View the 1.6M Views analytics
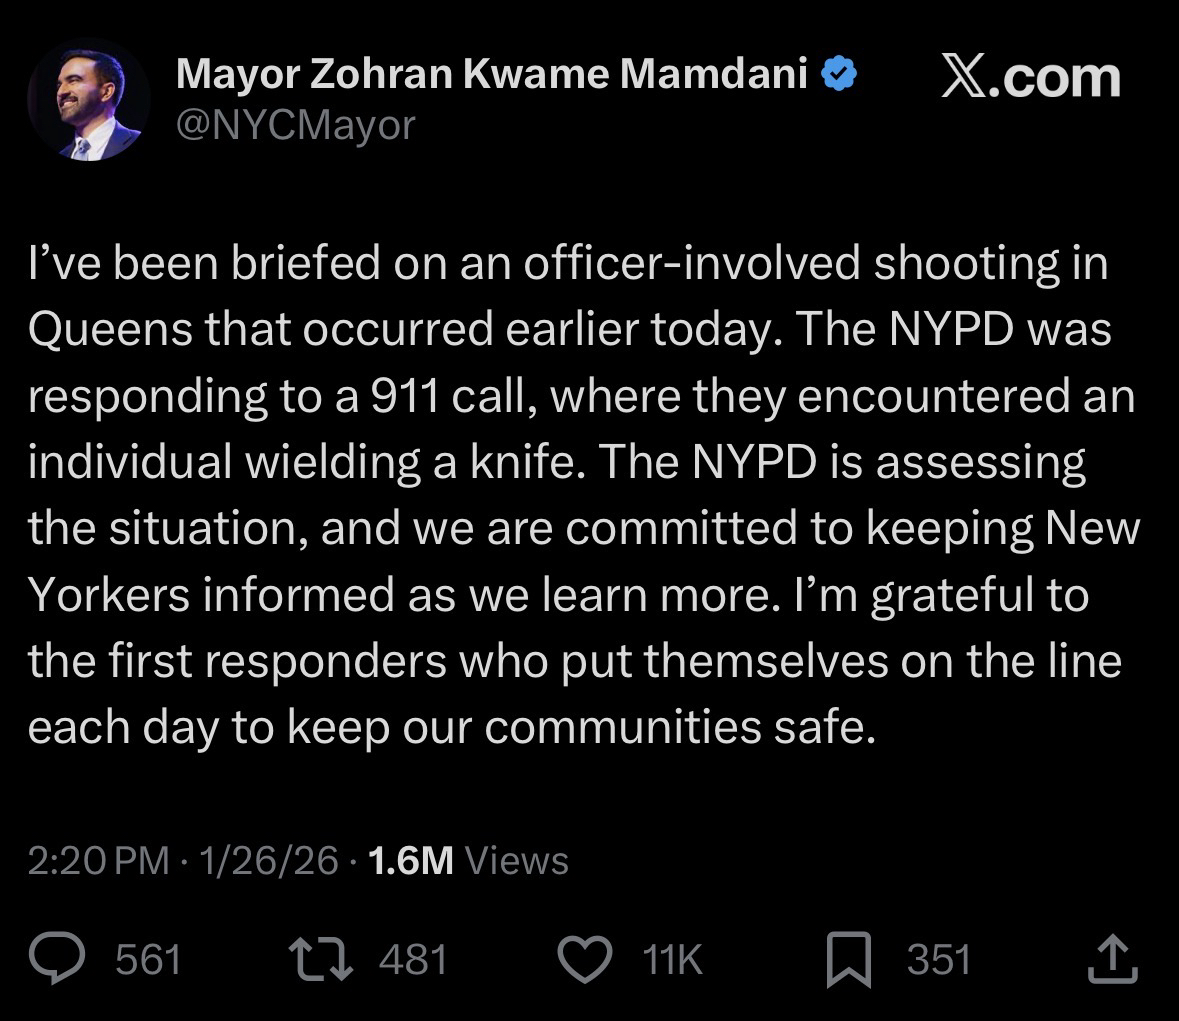The height and width of the screenshot is (1021, 1179). click(469, 861)
